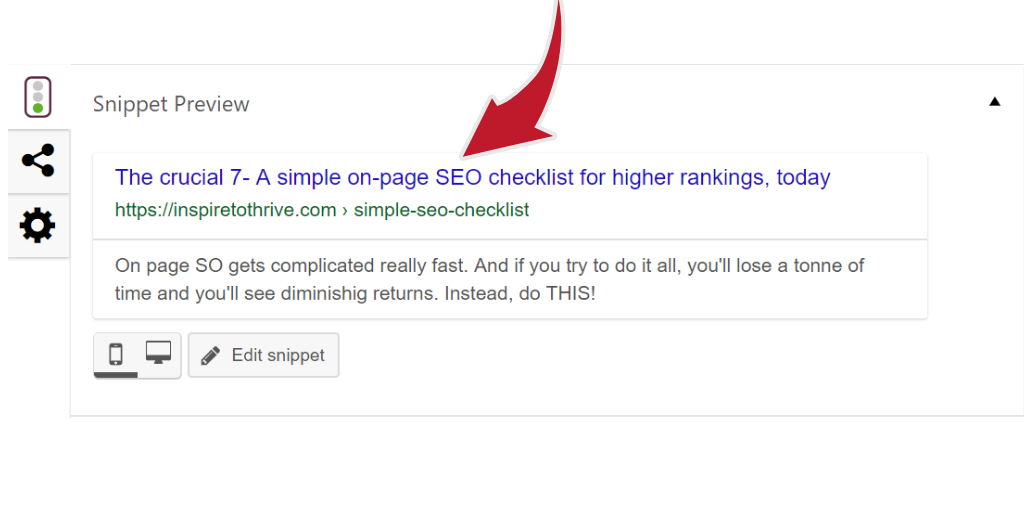Click the description line starting "On page SO"
The width and height of the screenshot is (1024, 512).
pos(490,266)
